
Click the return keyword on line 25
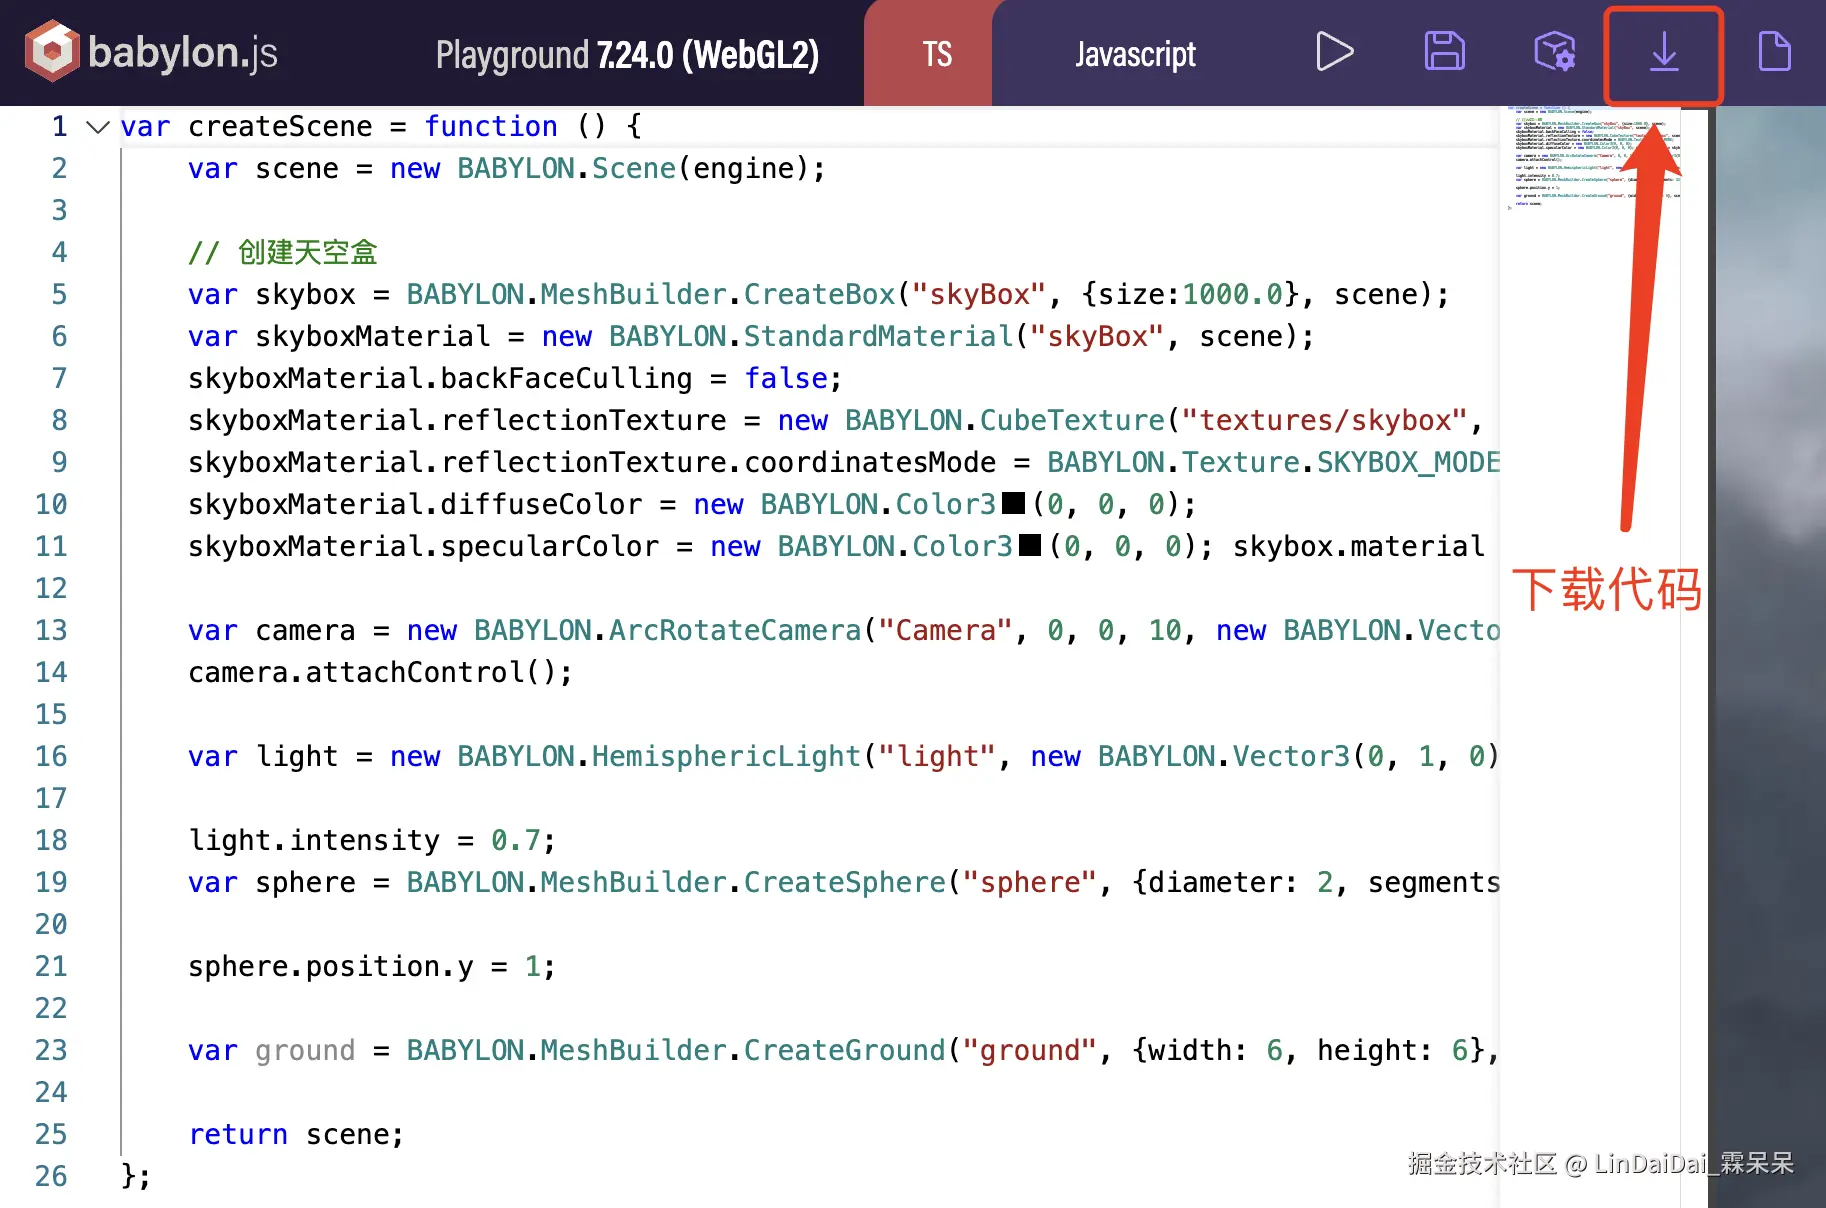click(x=238, y=1134)
